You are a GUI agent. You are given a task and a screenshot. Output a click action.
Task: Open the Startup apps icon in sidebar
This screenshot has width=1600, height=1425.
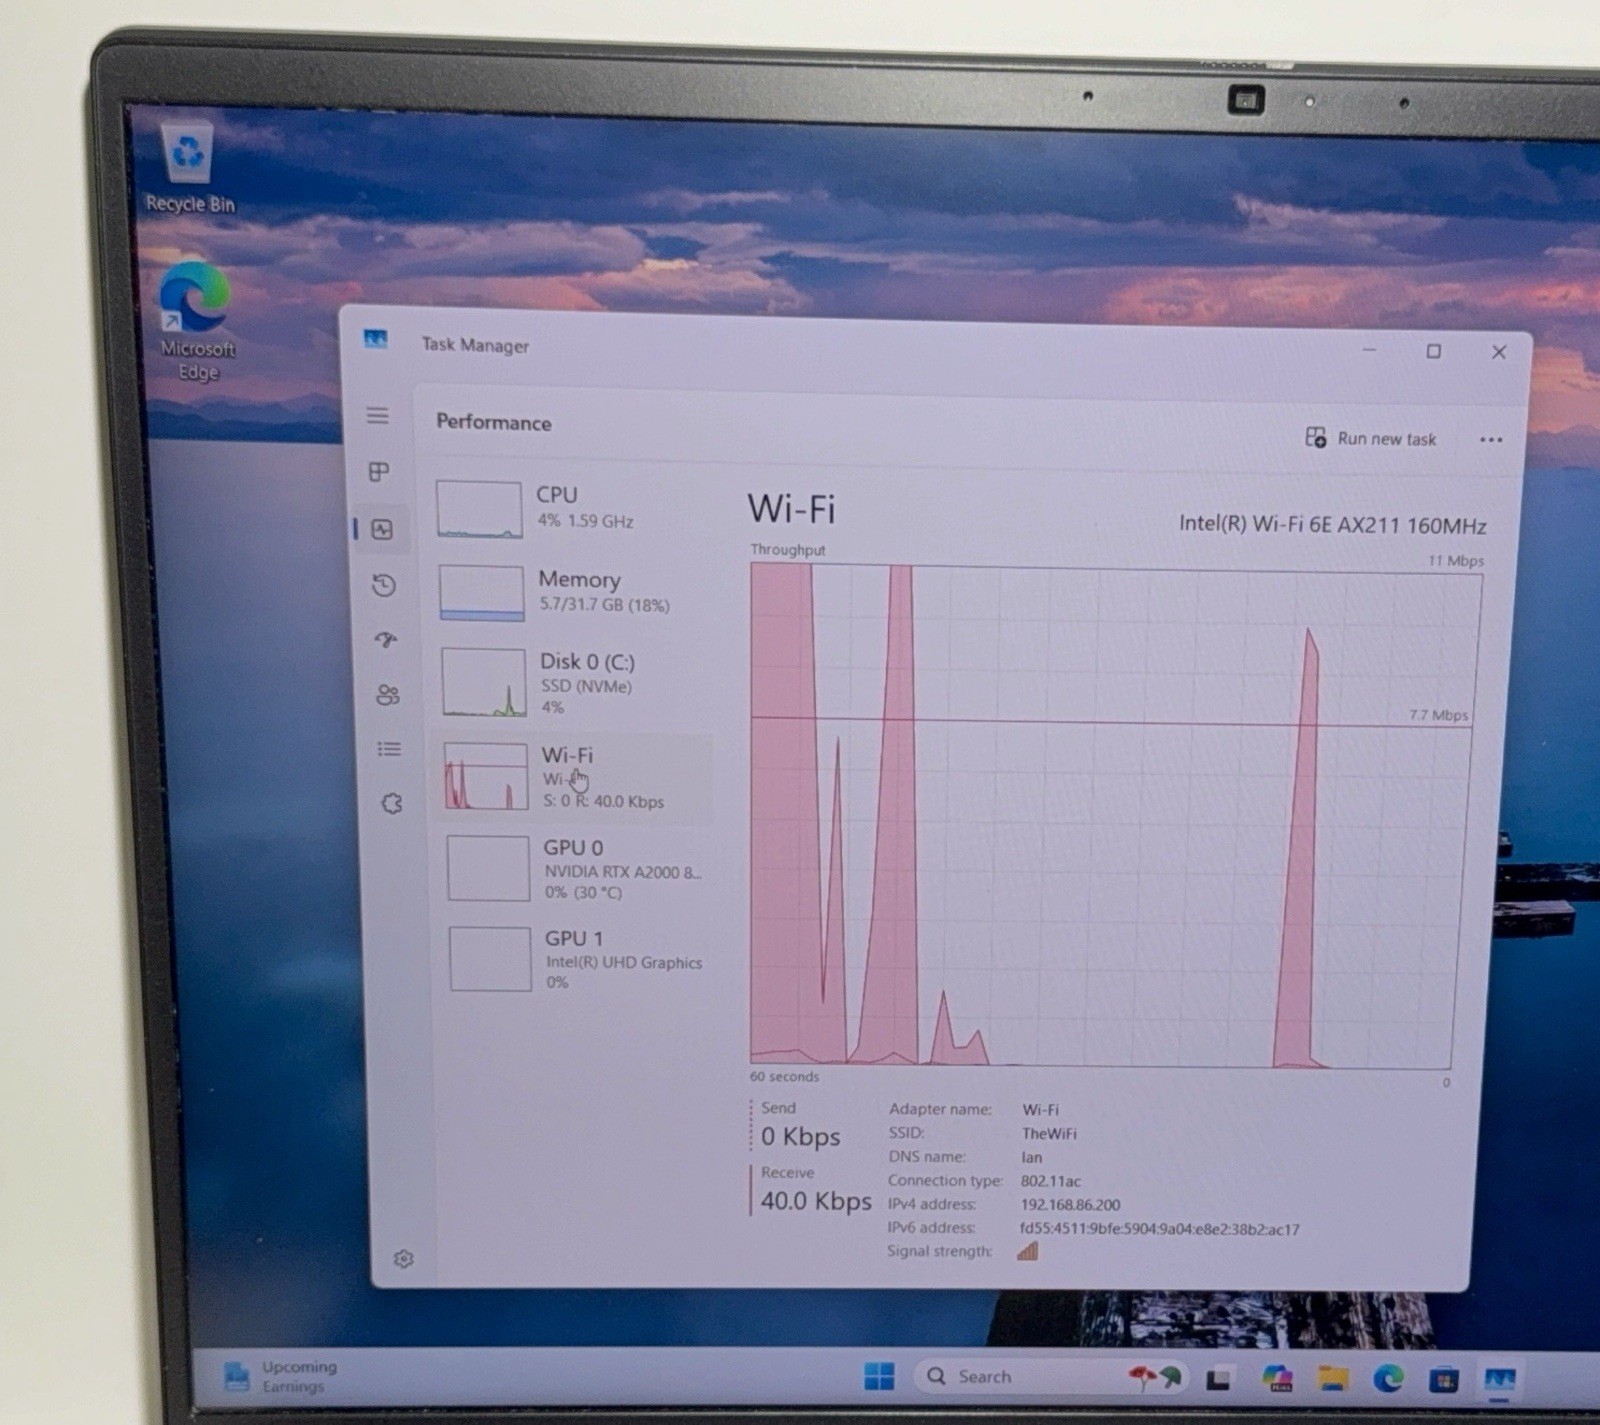[x=386, y=639]
